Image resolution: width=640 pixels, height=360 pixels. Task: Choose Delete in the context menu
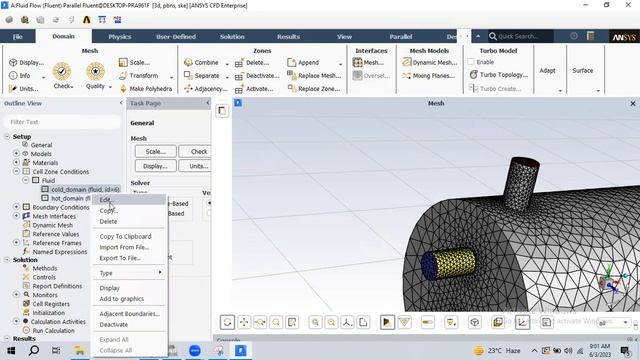129,222
